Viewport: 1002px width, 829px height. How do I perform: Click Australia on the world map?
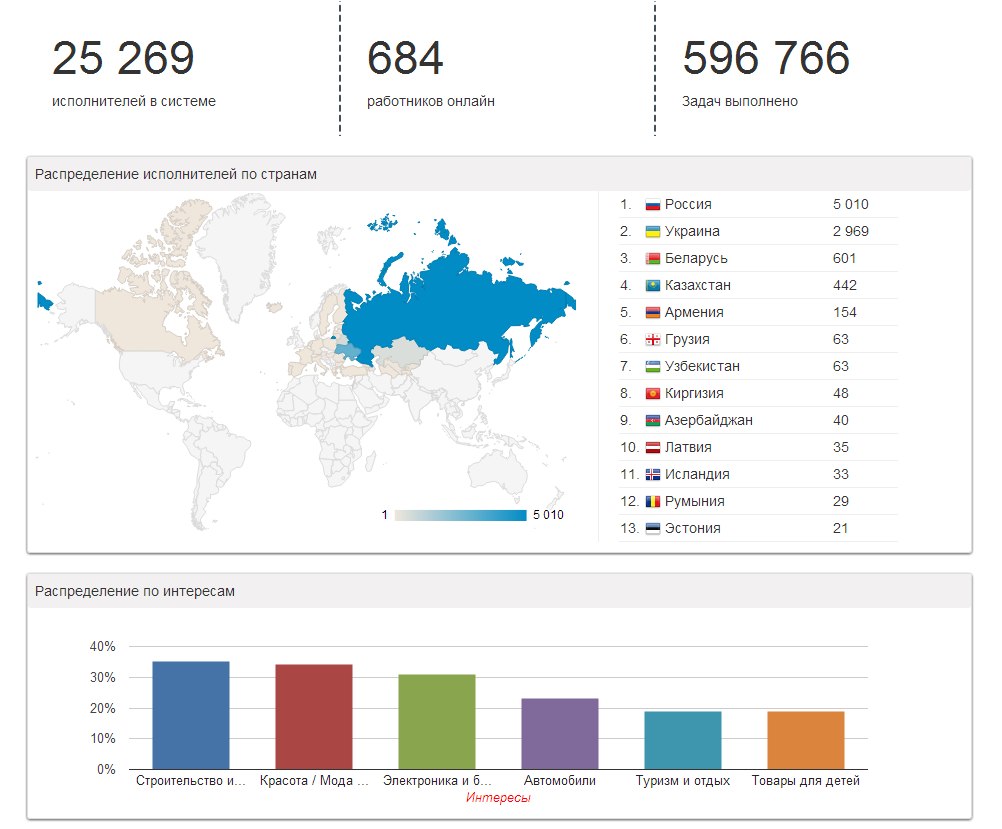(497, 473)
